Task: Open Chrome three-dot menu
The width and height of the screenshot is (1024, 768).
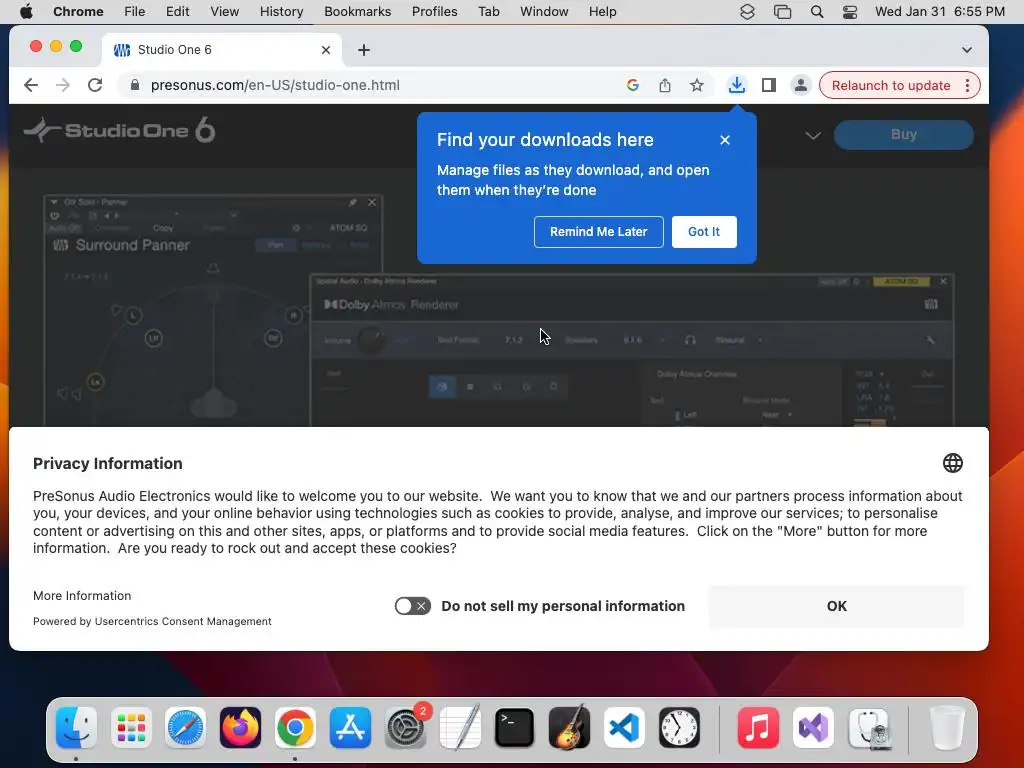Action: click(x=967, y=86)
